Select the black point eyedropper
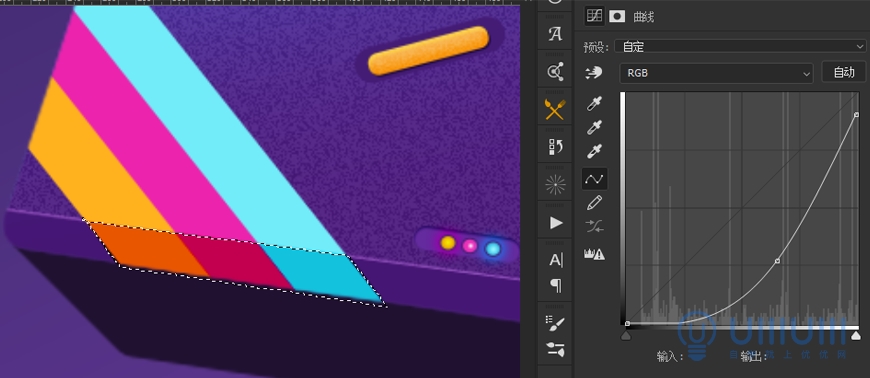This screenshot has width=870, height=378. pos(594,104)
